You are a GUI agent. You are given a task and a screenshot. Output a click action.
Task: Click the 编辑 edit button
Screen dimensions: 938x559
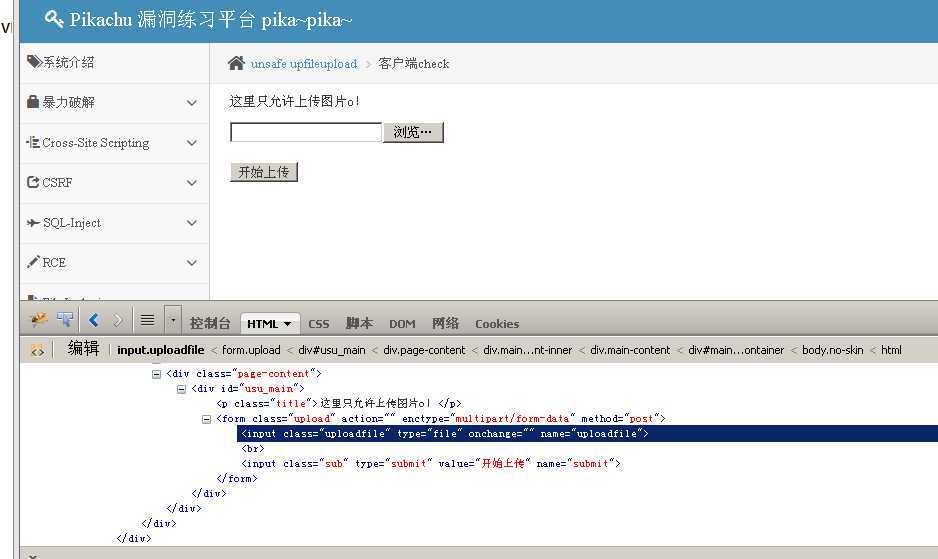84,348
